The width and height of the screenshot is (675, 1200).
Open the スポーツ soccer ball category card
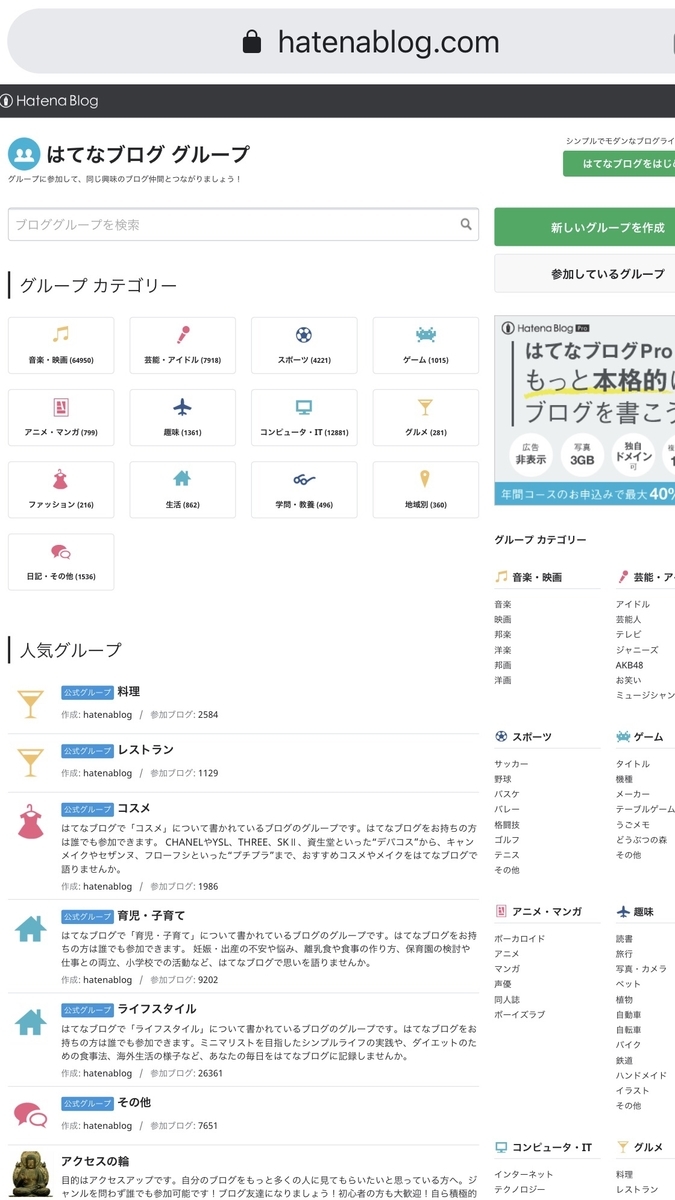click(304, 345)
